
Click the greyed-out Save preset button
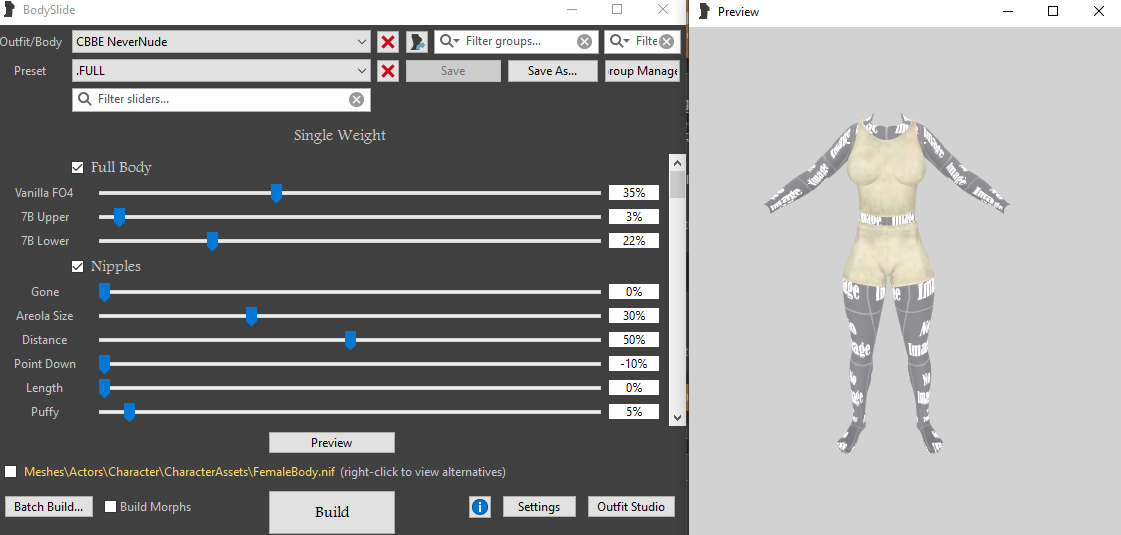[453, 71]
